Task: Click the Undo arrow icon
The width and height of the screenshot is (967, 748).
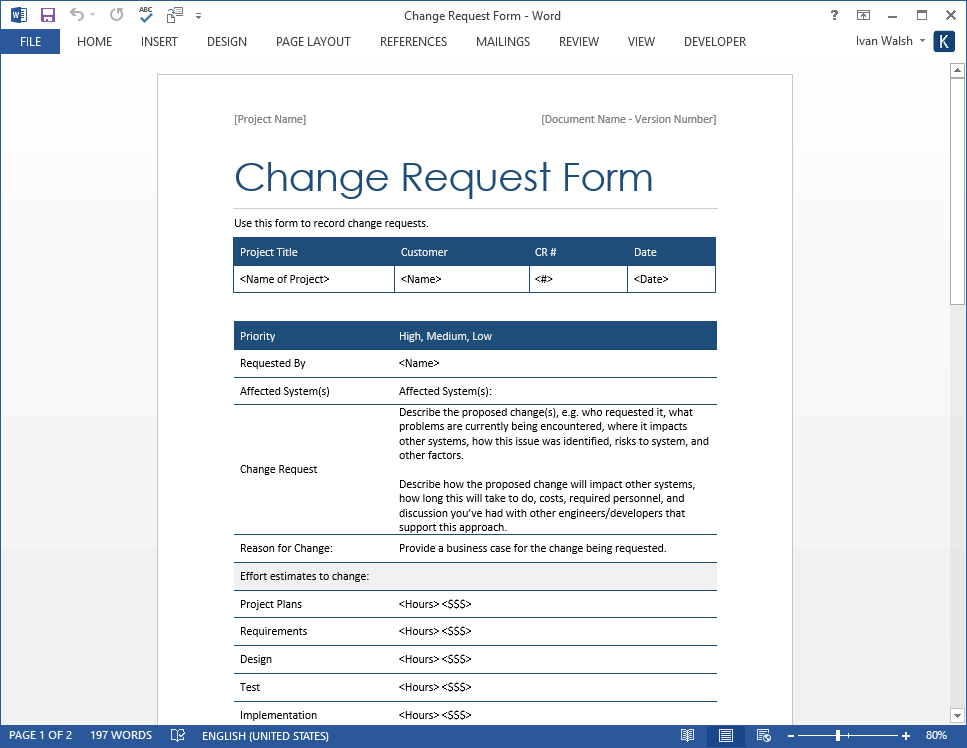Action: (x=76, y=15)
